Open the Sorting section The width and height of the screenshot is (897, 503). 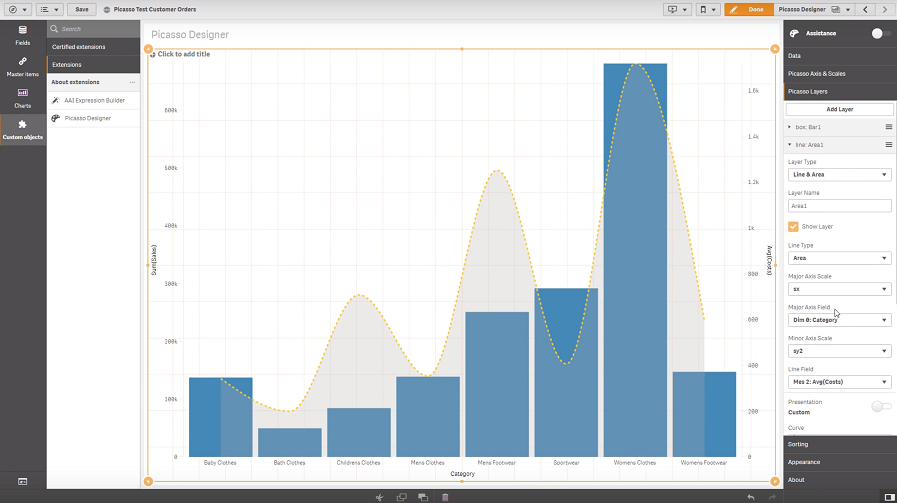[x=840, y=444]
